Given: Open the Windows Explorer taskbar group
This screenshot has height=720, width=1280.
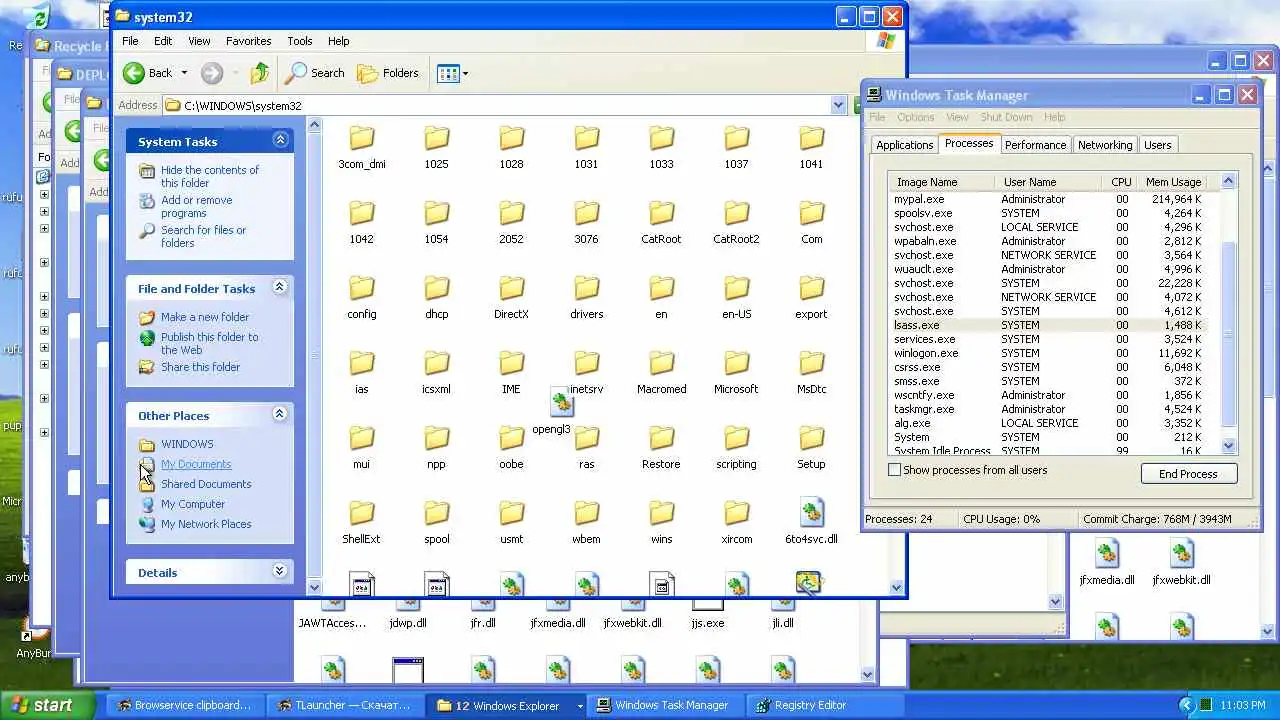Looking at the screenshot, I should 508,705.
